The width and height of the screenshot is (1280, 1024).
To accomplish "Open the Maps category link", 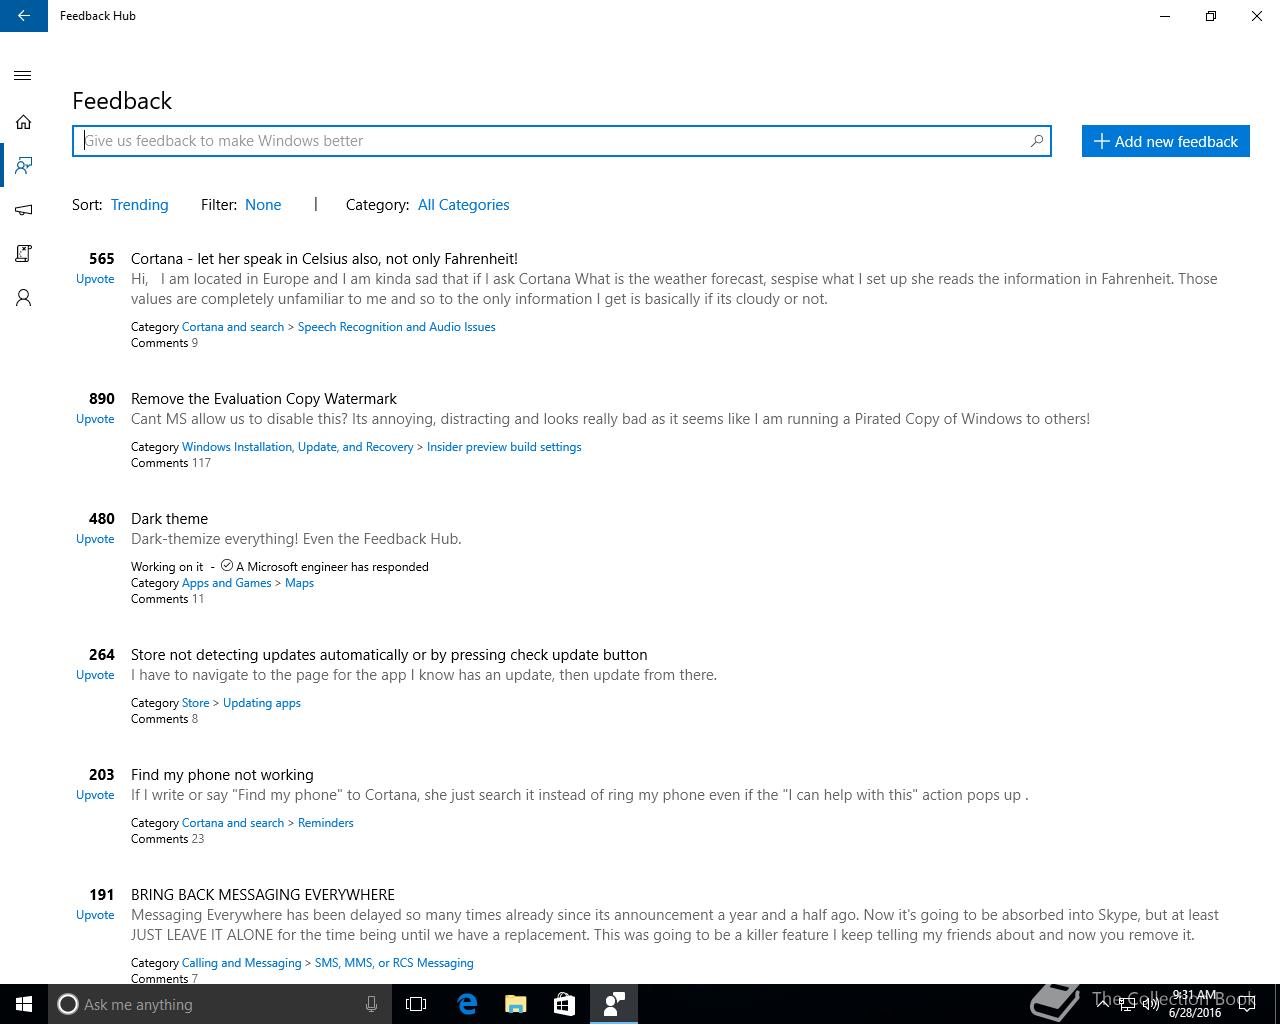I will pyautogui.click(x=299, y=583).
